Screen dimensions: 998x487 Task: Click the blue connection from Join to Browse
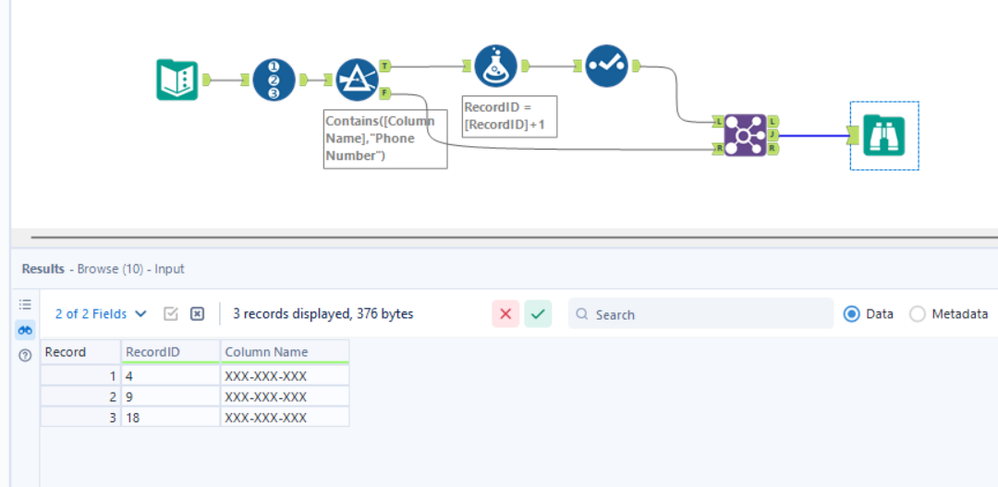813,136
